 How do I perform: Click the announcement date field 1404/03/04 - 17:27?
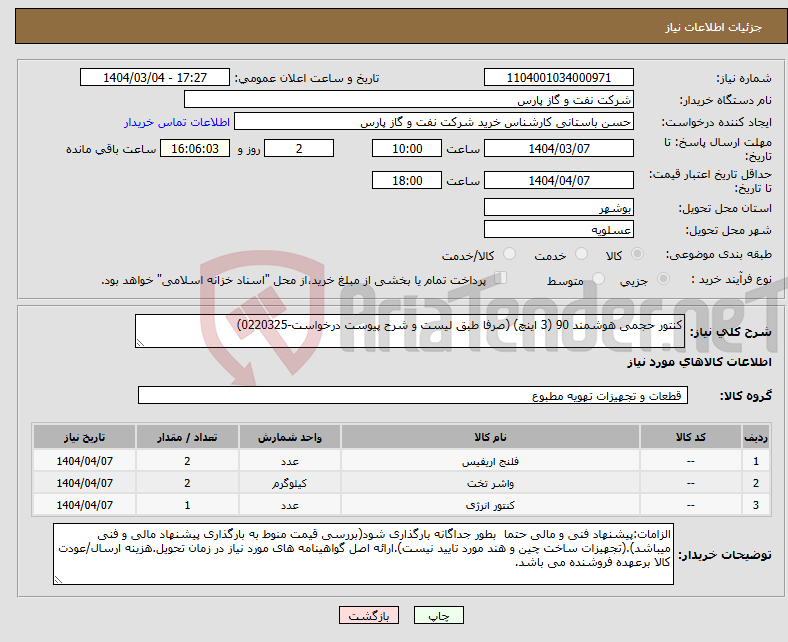pyautogui.click(x=155, y=77)
